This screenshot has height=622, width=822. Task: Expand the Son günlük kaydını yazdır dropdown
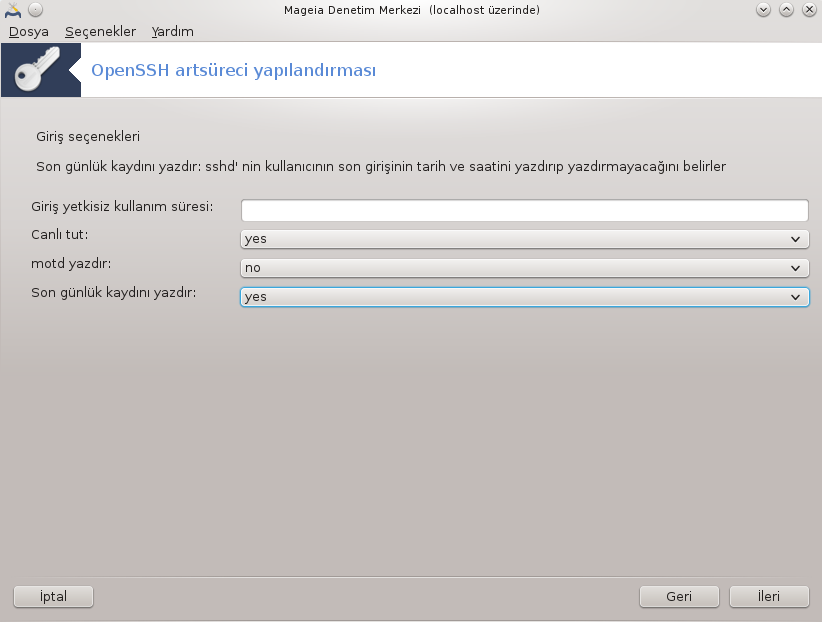click(x=524, y=297)
